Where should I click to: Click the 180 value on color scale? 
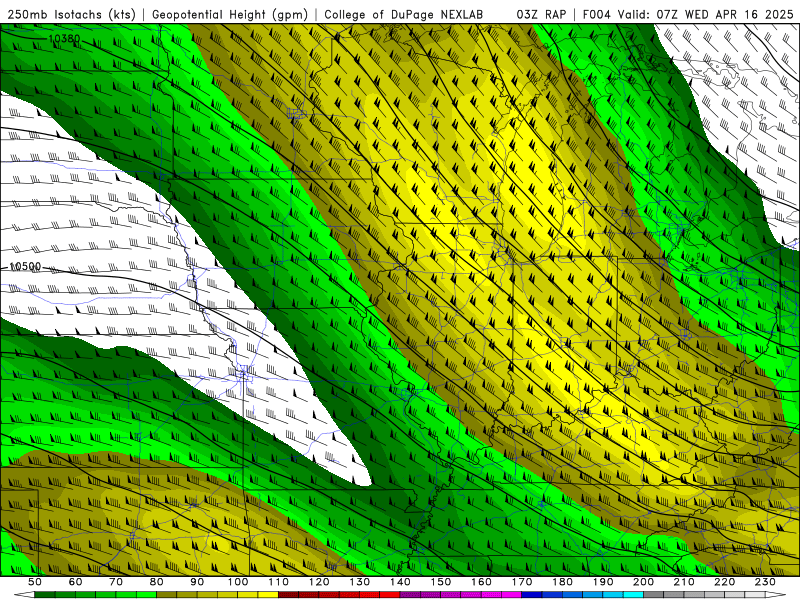click(x=562, y=582)
